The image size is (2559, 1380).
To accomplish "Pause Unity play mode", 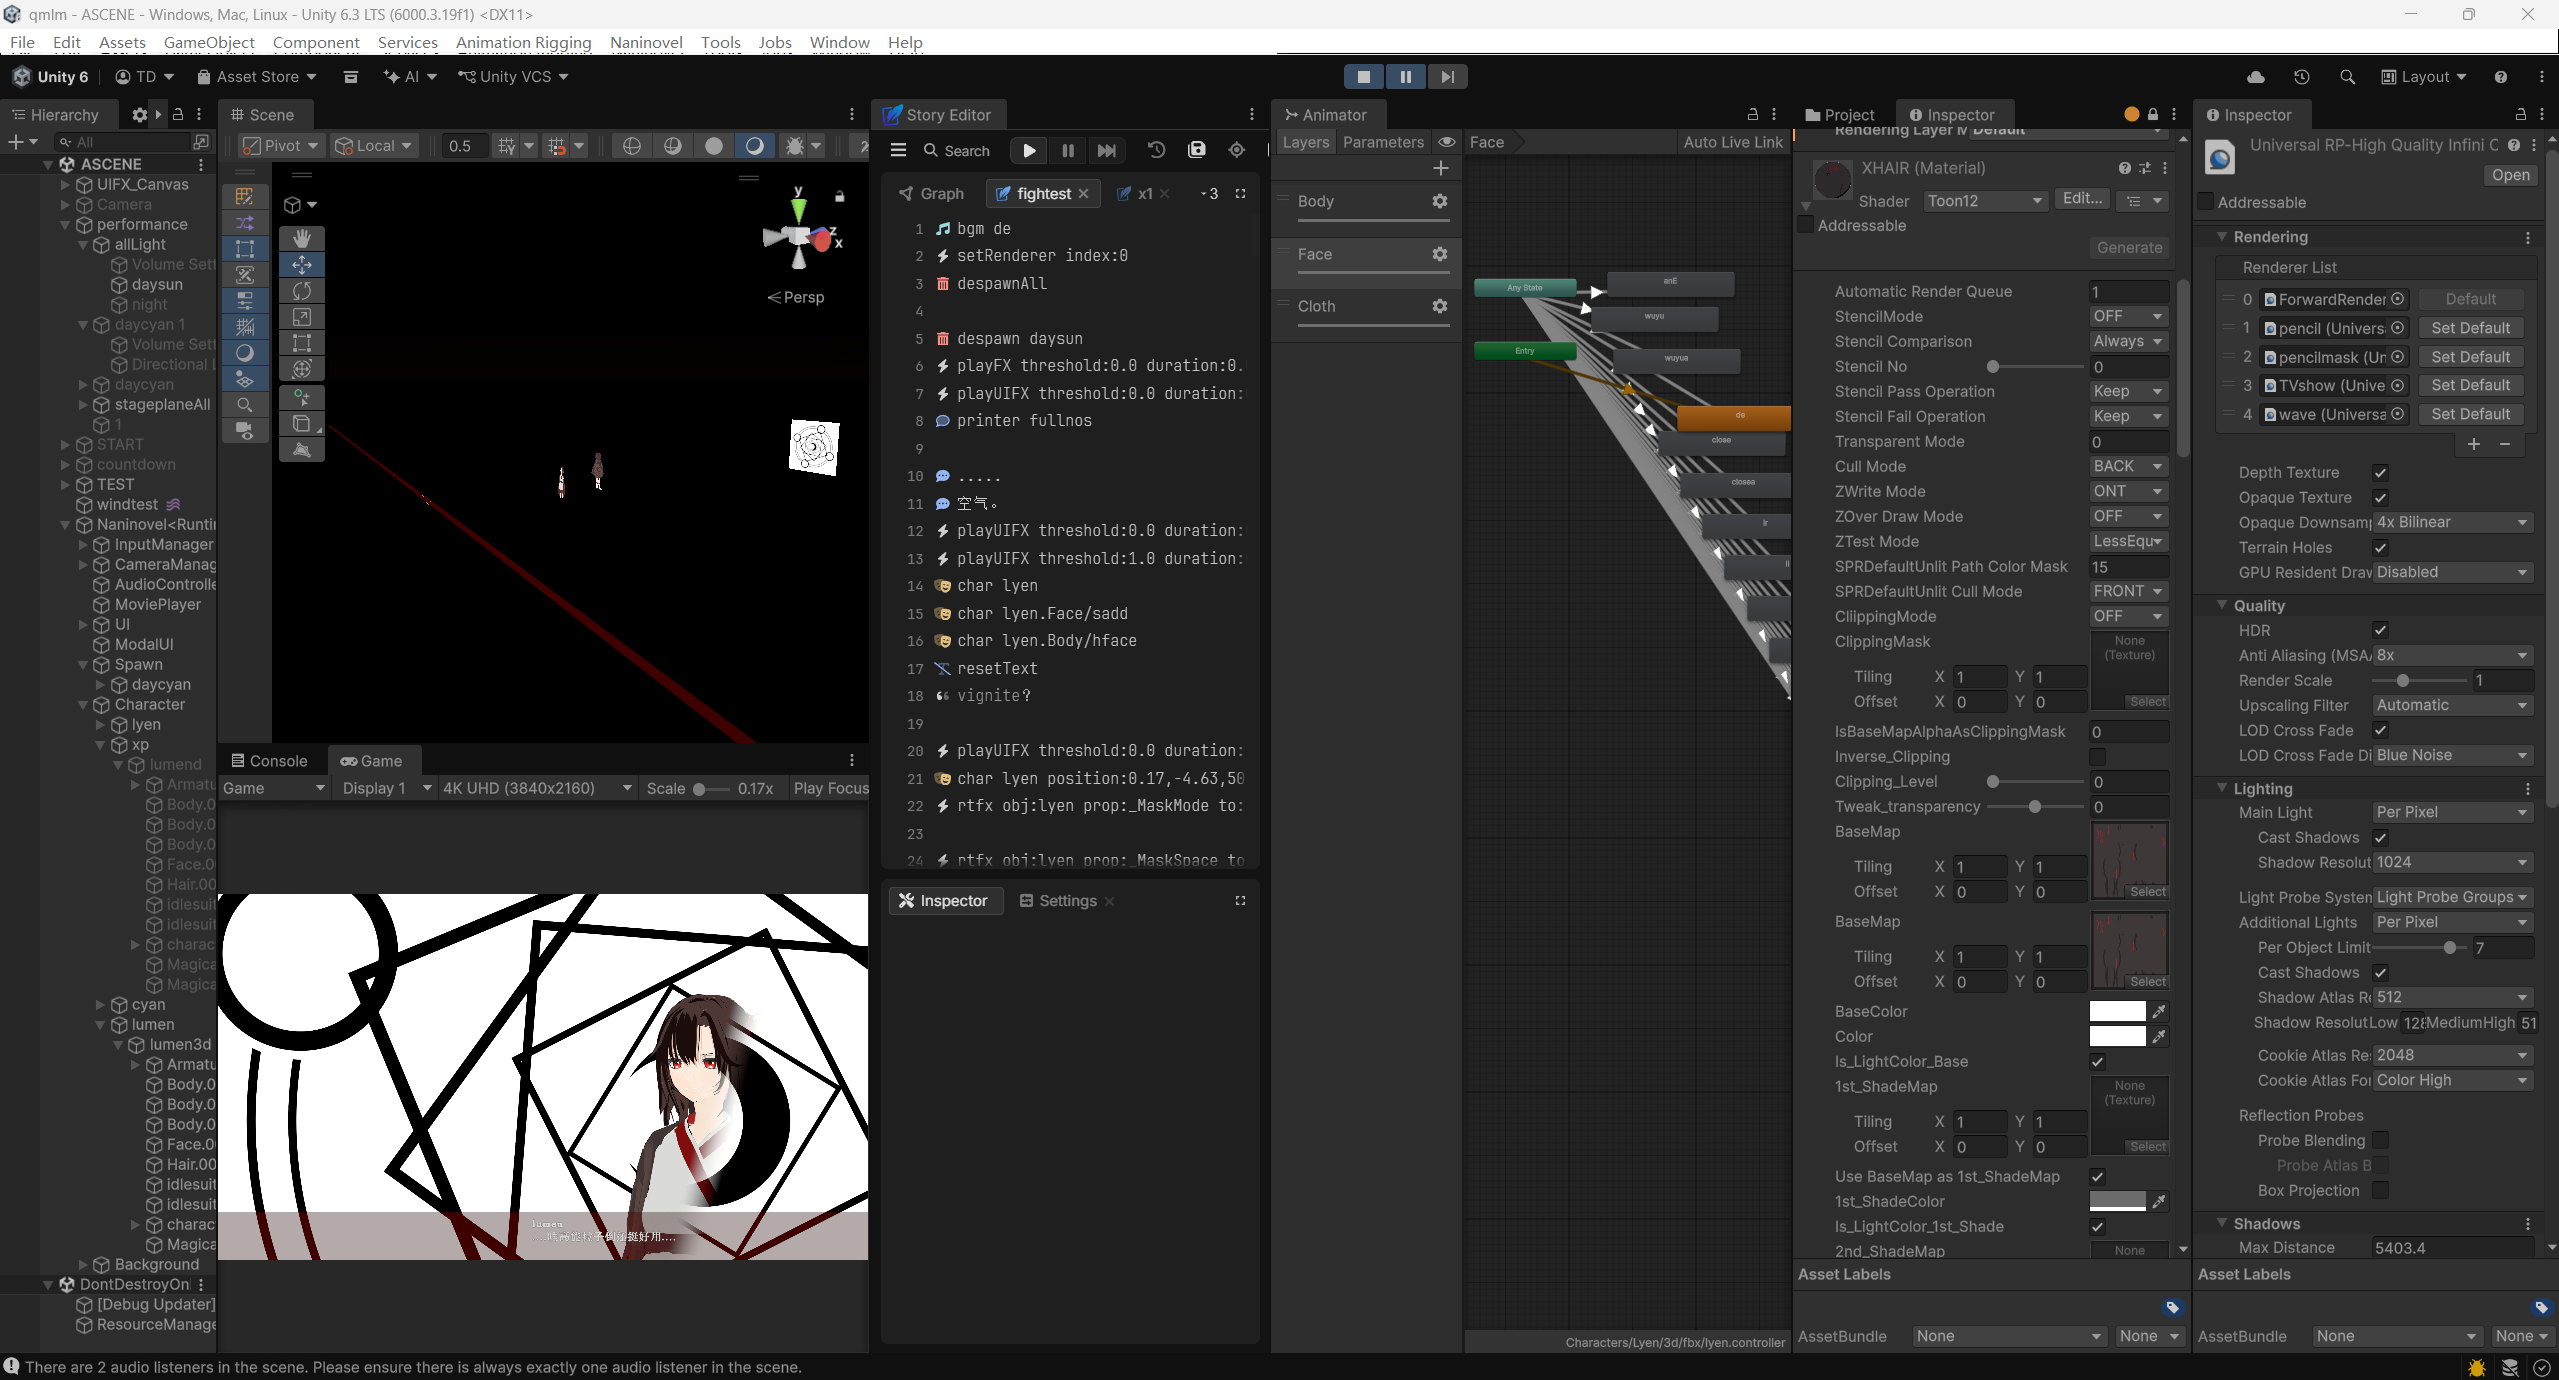I will click(1405, 76).
